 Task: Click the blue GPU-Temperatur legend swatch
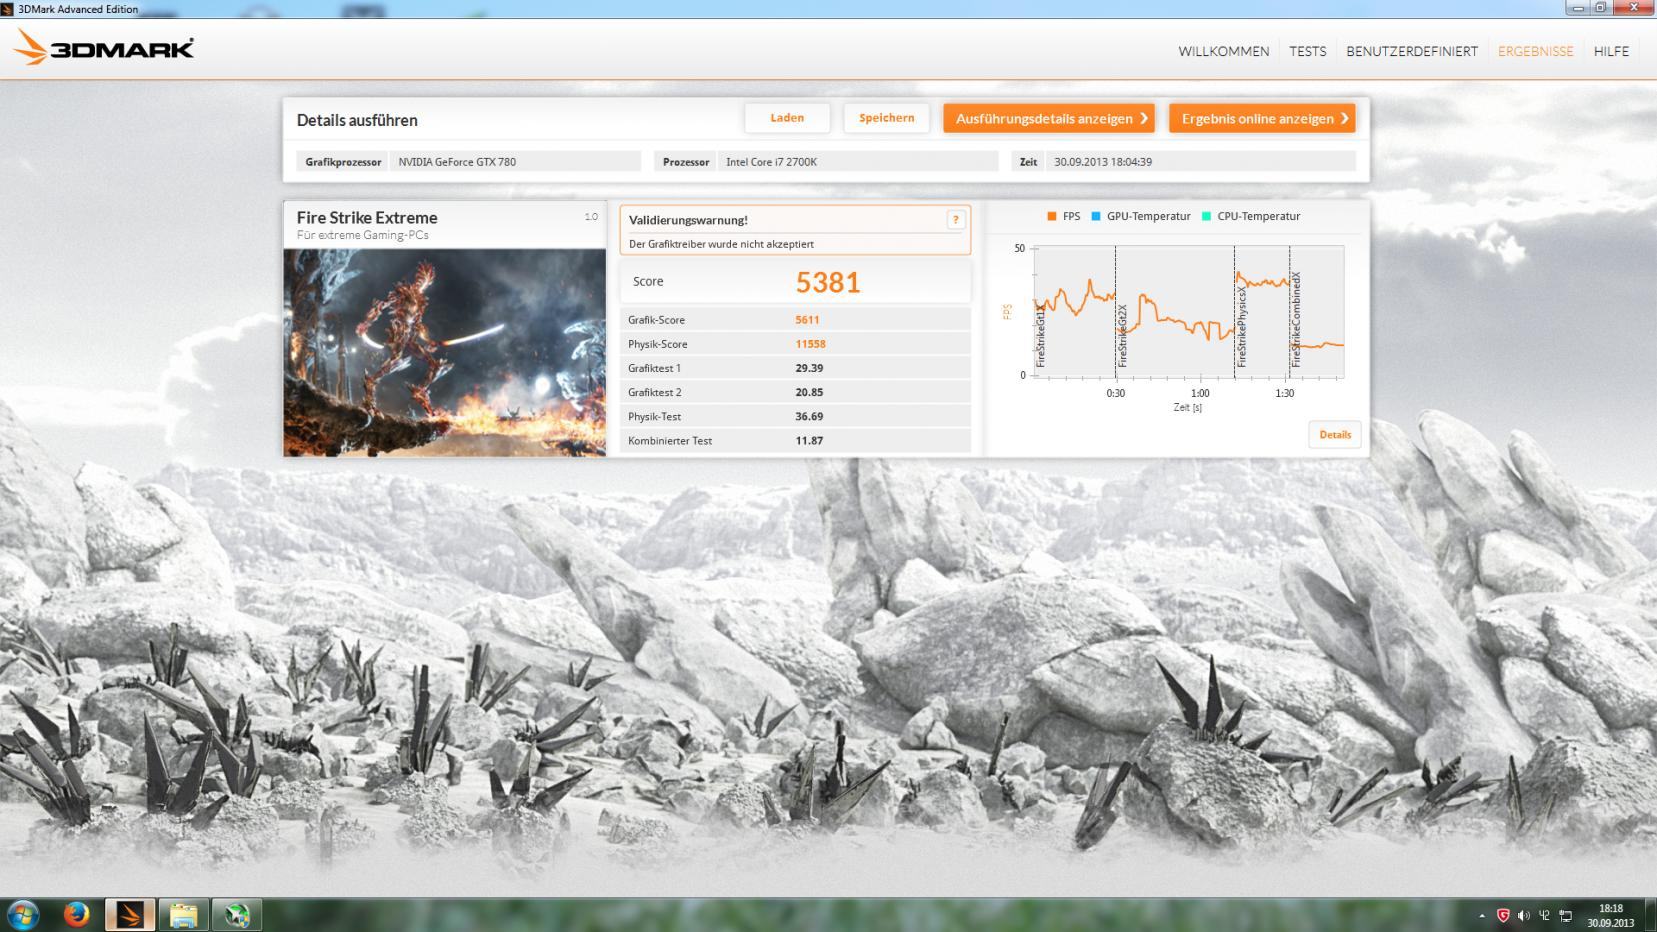coord(1096,216)
